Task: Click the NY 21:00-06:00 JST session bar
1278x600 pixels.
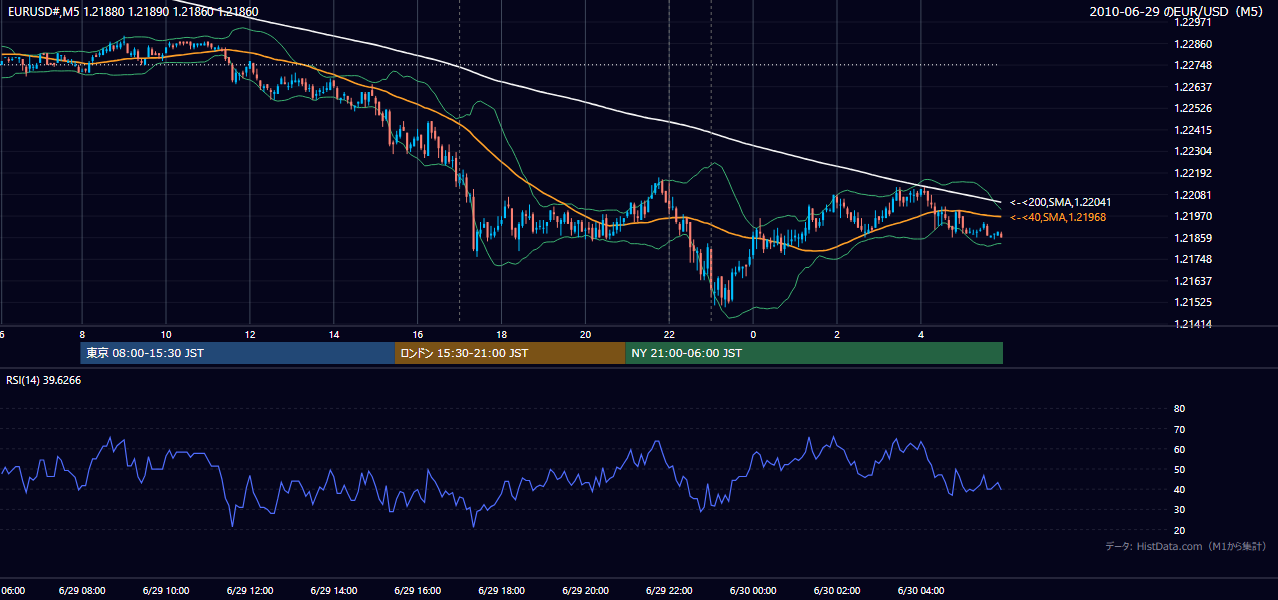Action: (814, 353)
